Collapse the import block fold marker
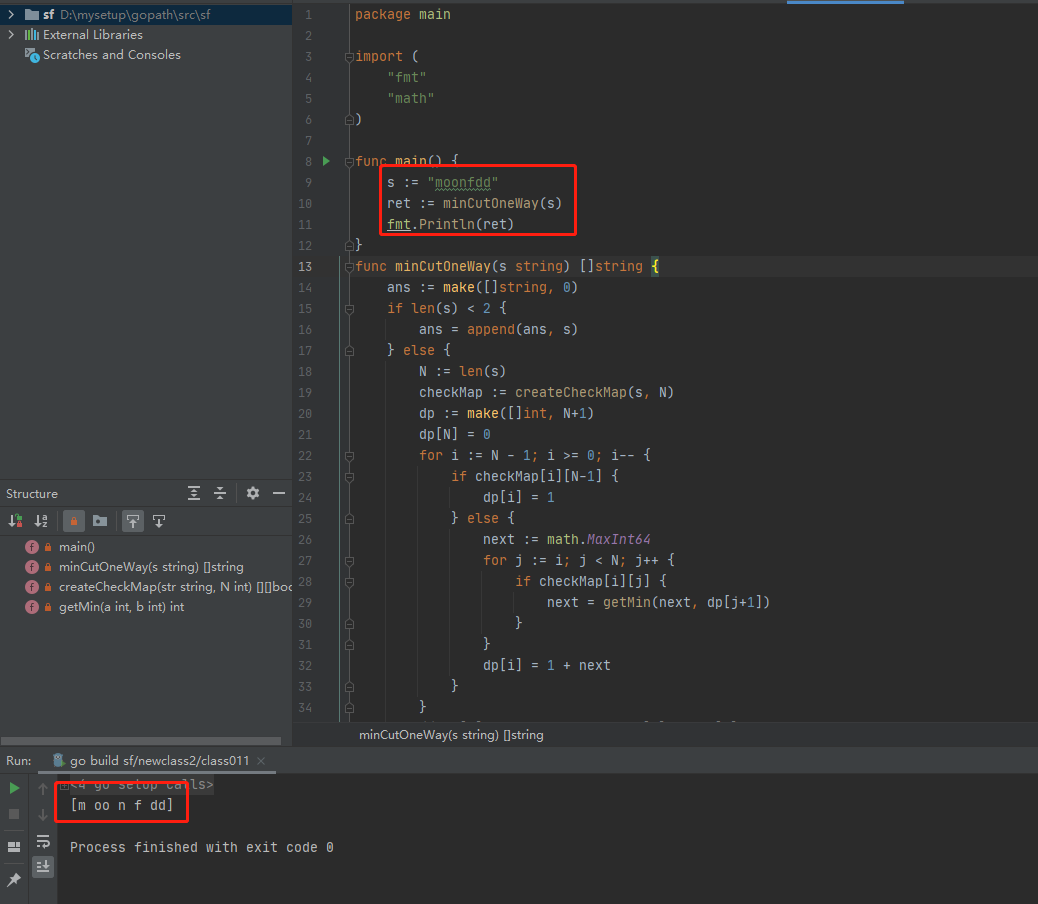The height and width of the screenshot is (904, 1038). pyautogui.click(x=349, y=57)
